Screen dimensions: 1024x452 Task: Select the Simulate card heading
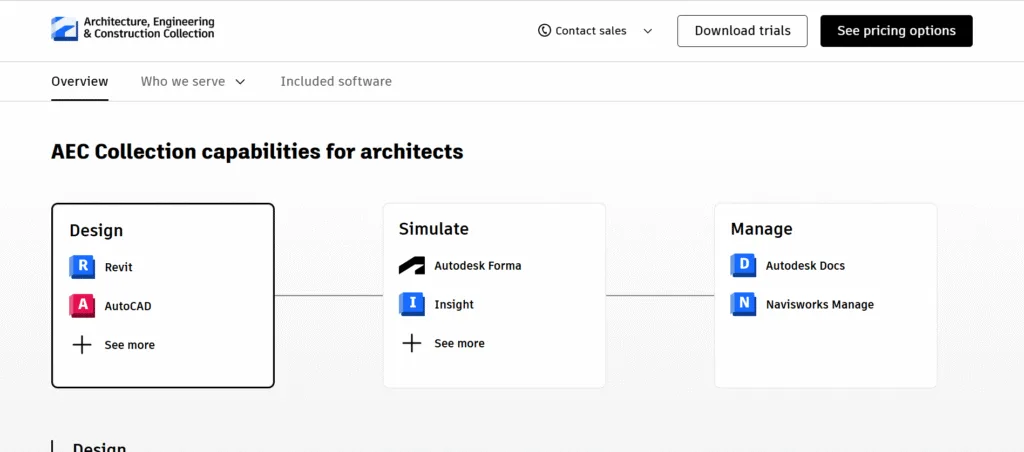tap(434, 229)
